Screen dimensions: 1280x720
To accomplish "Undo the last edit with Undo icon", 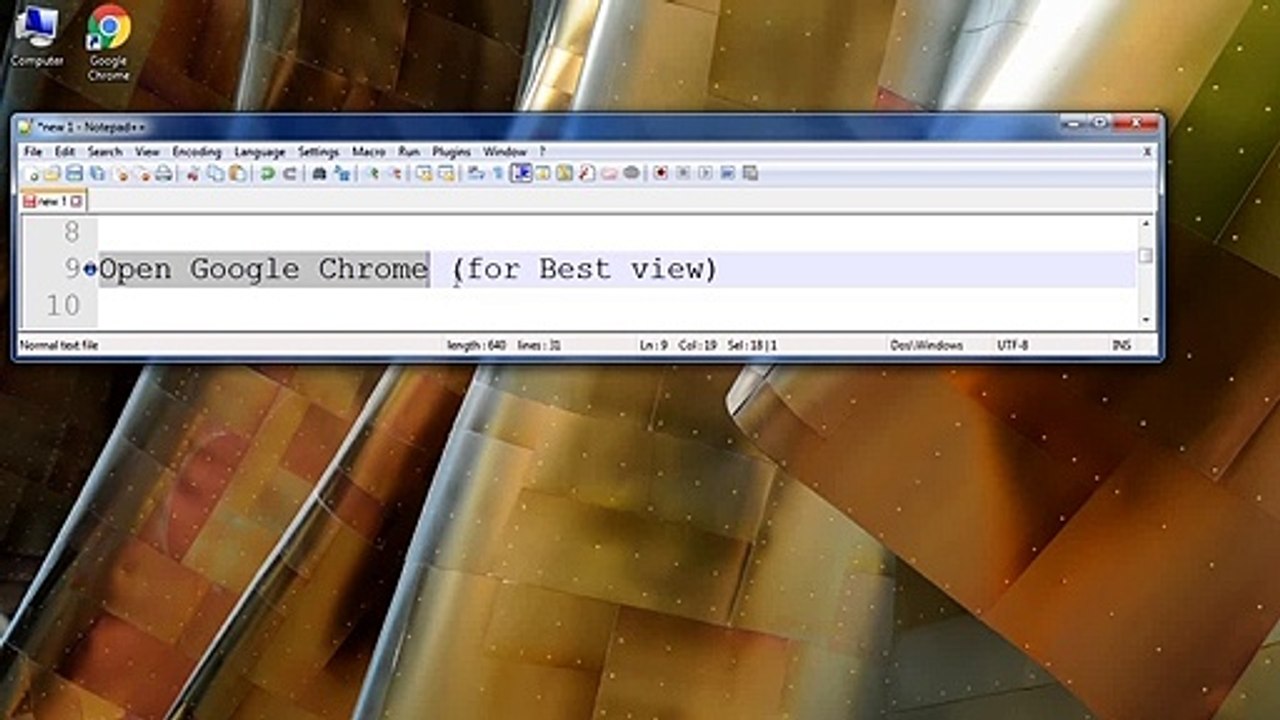I will (x=266, y=173).
